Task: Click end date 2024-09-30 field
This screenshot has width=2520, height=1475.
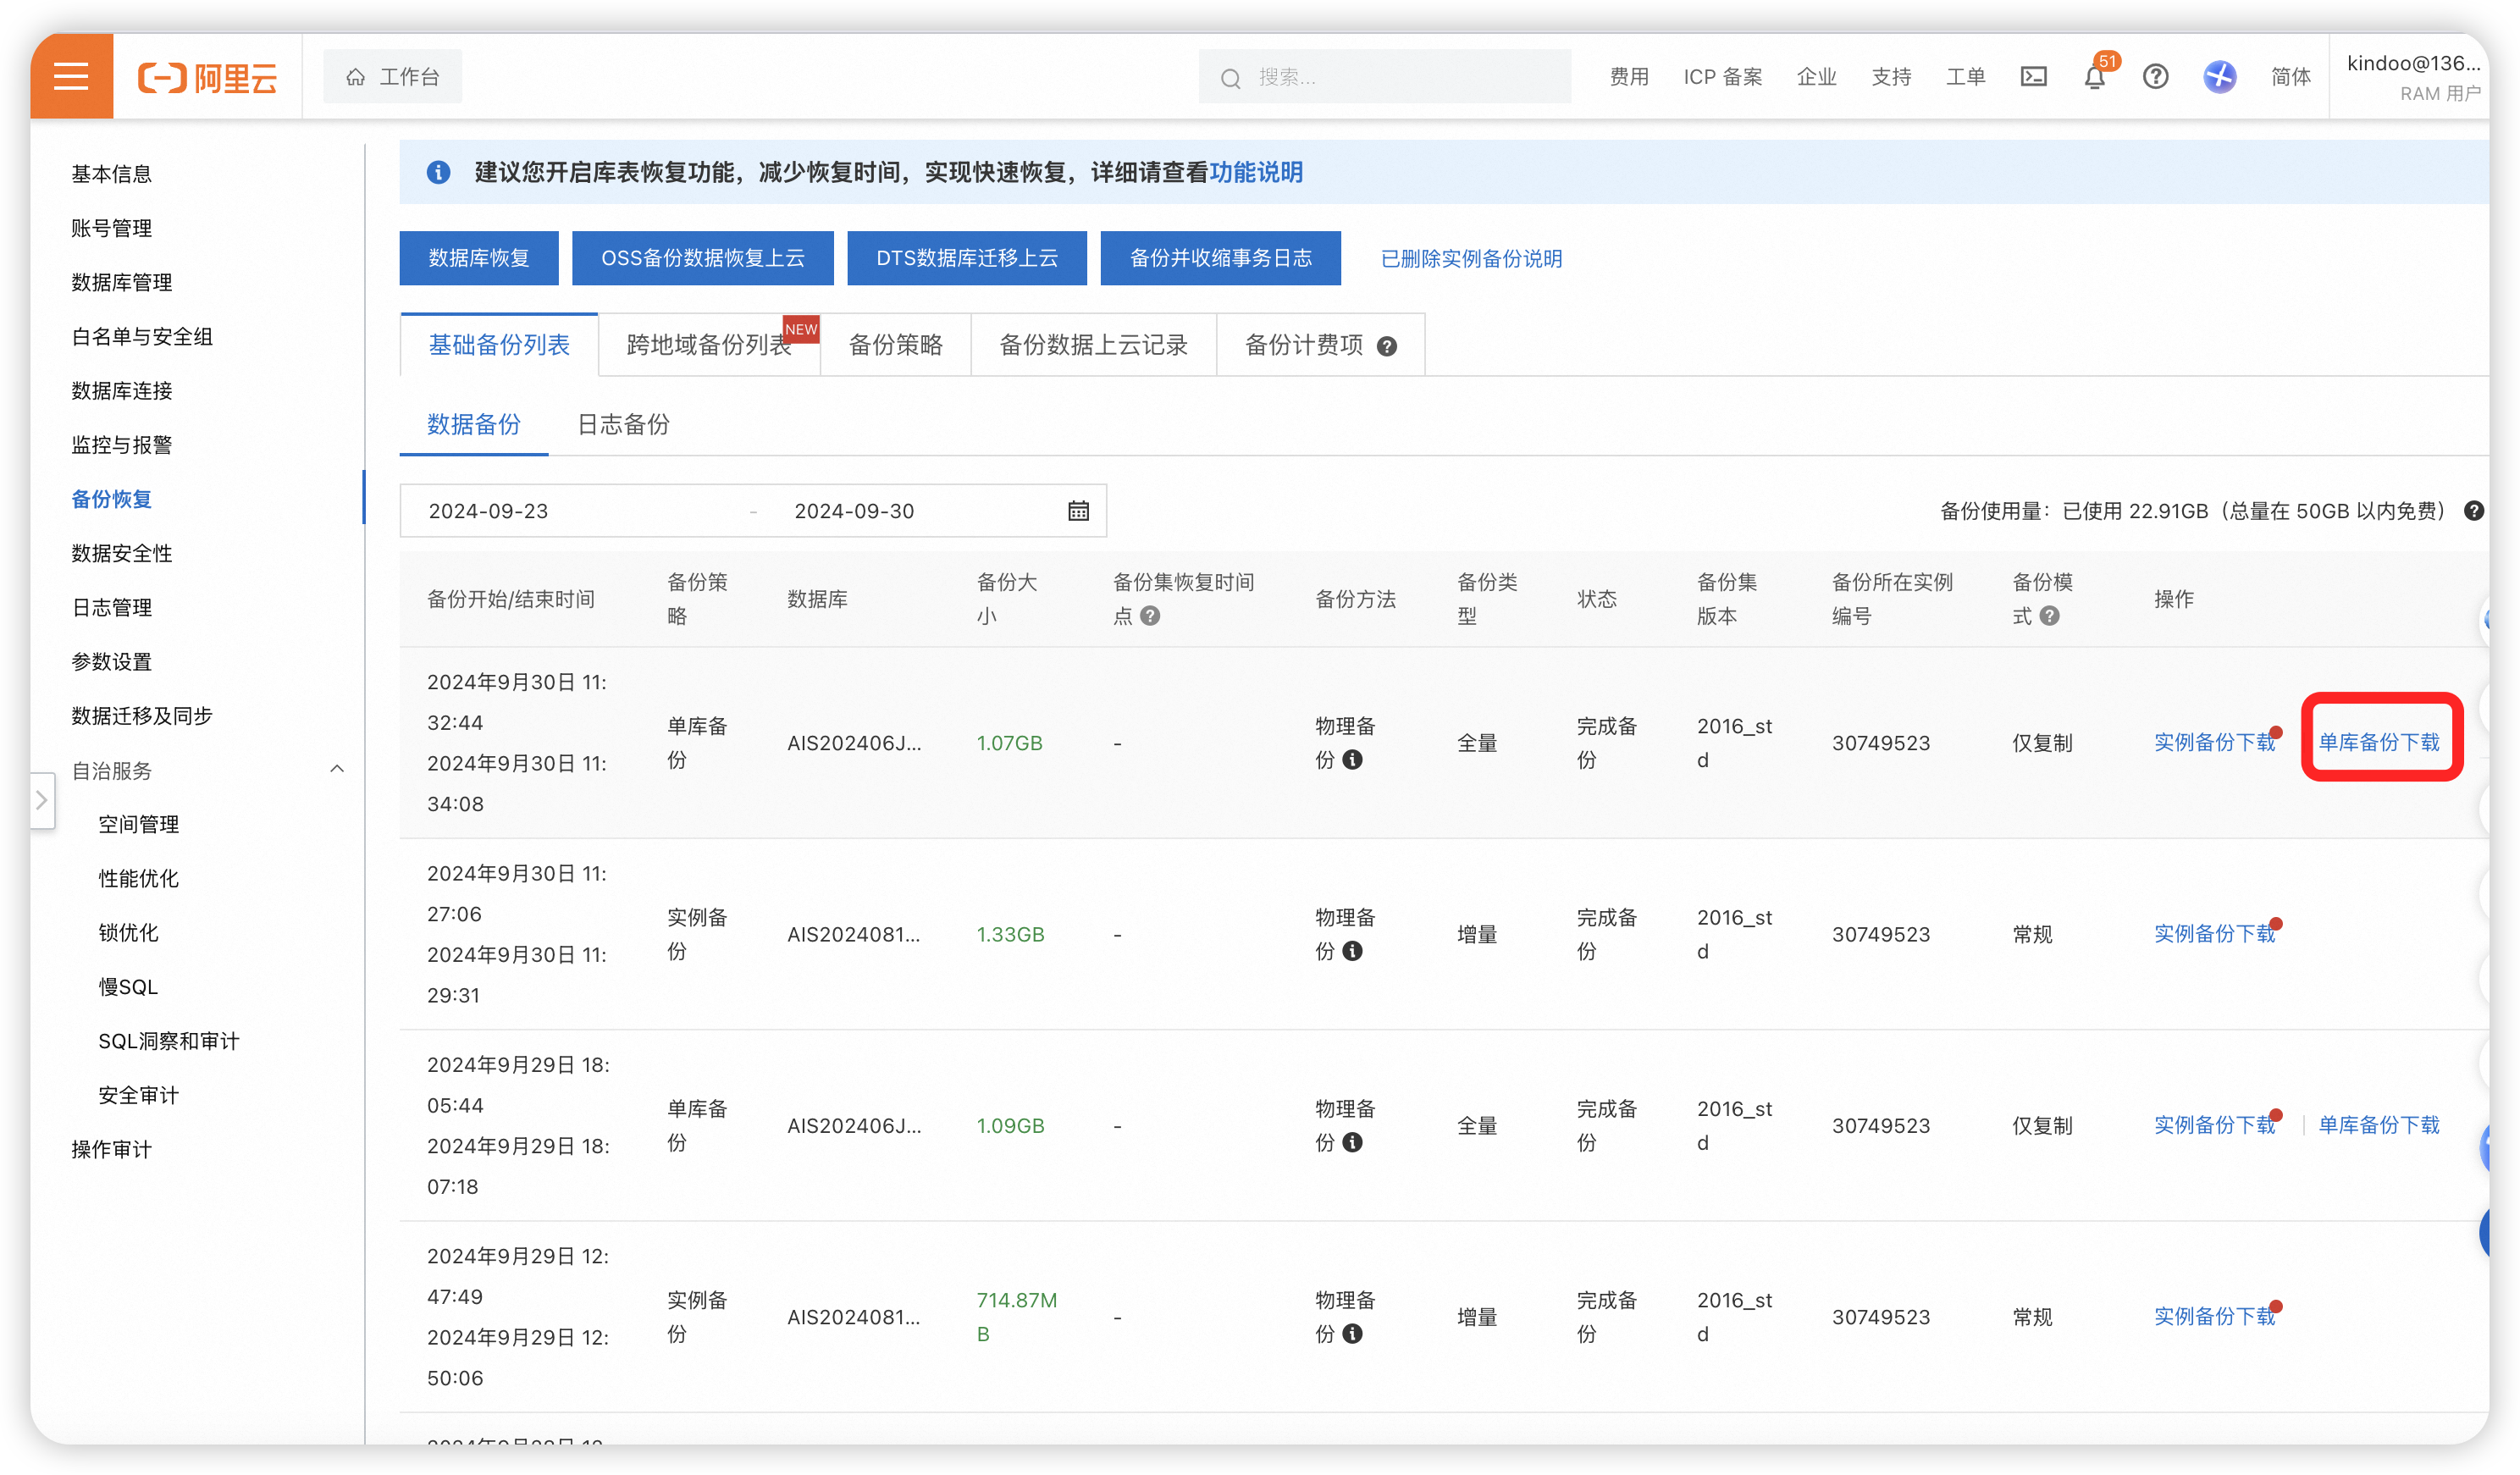Action: pos(854,511)
